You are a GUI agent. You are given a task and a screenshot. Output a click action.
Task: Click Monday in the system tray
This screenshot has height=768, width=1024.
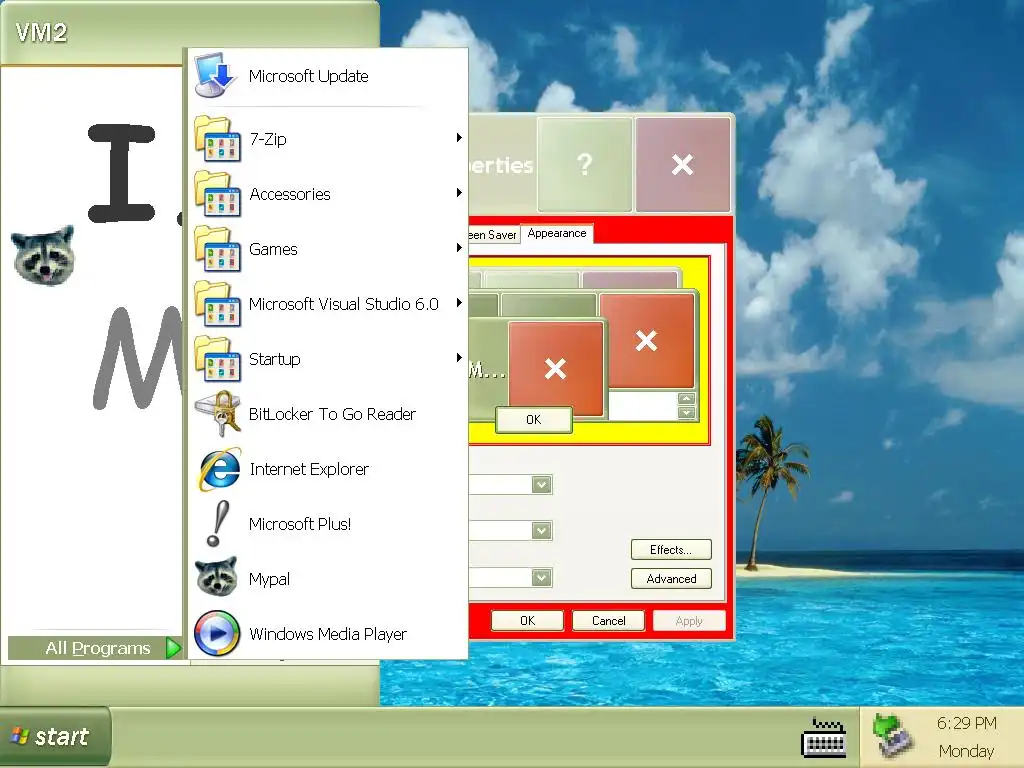coord(967,751)
